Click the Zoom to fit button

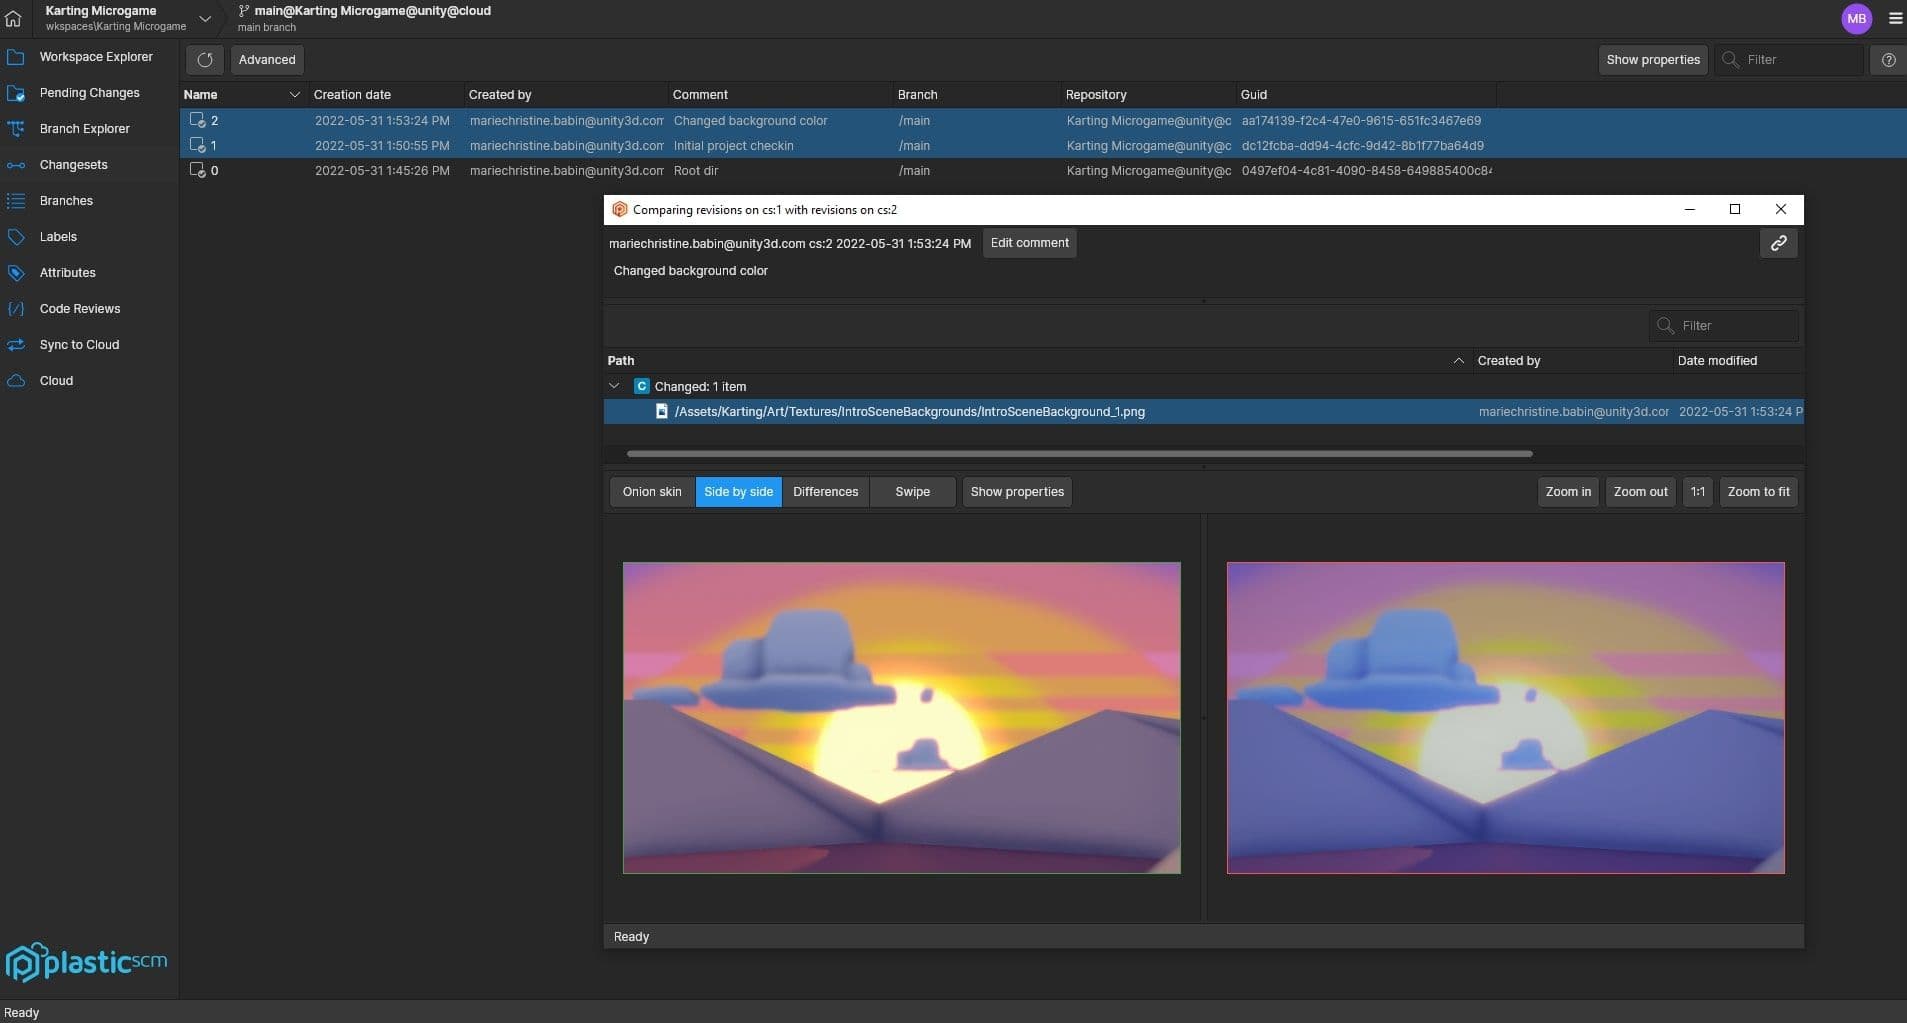pyautogui.click(x=1758, y=492)
